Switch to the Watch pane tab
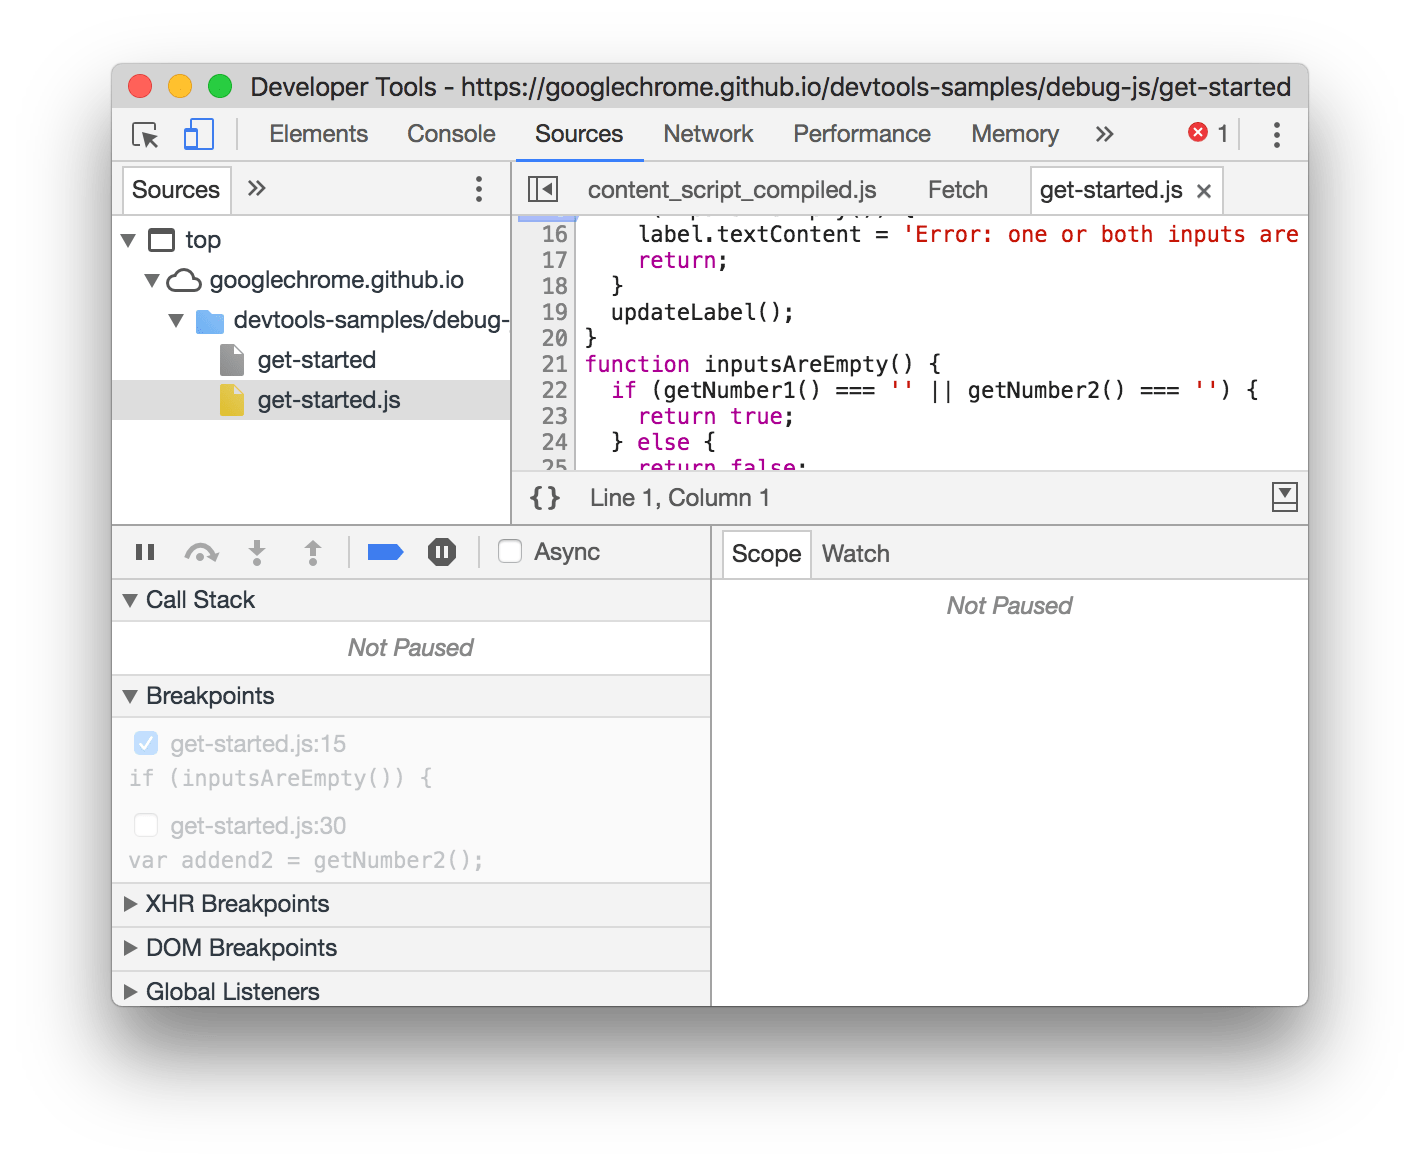Image resolution: width=1420 pixels, height=1166 pixels. click(x=856, y=553)
